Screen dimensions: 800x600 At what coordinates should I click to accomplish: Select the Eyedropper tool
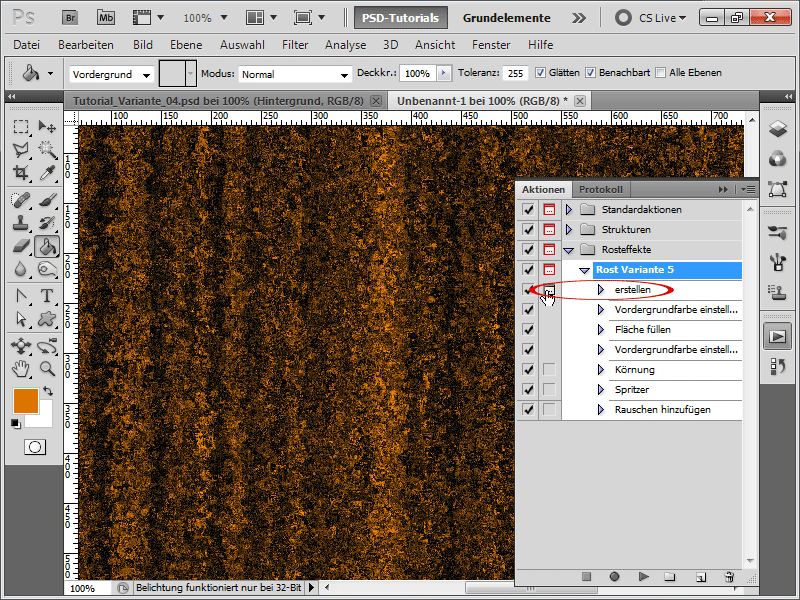coord(47,173)
